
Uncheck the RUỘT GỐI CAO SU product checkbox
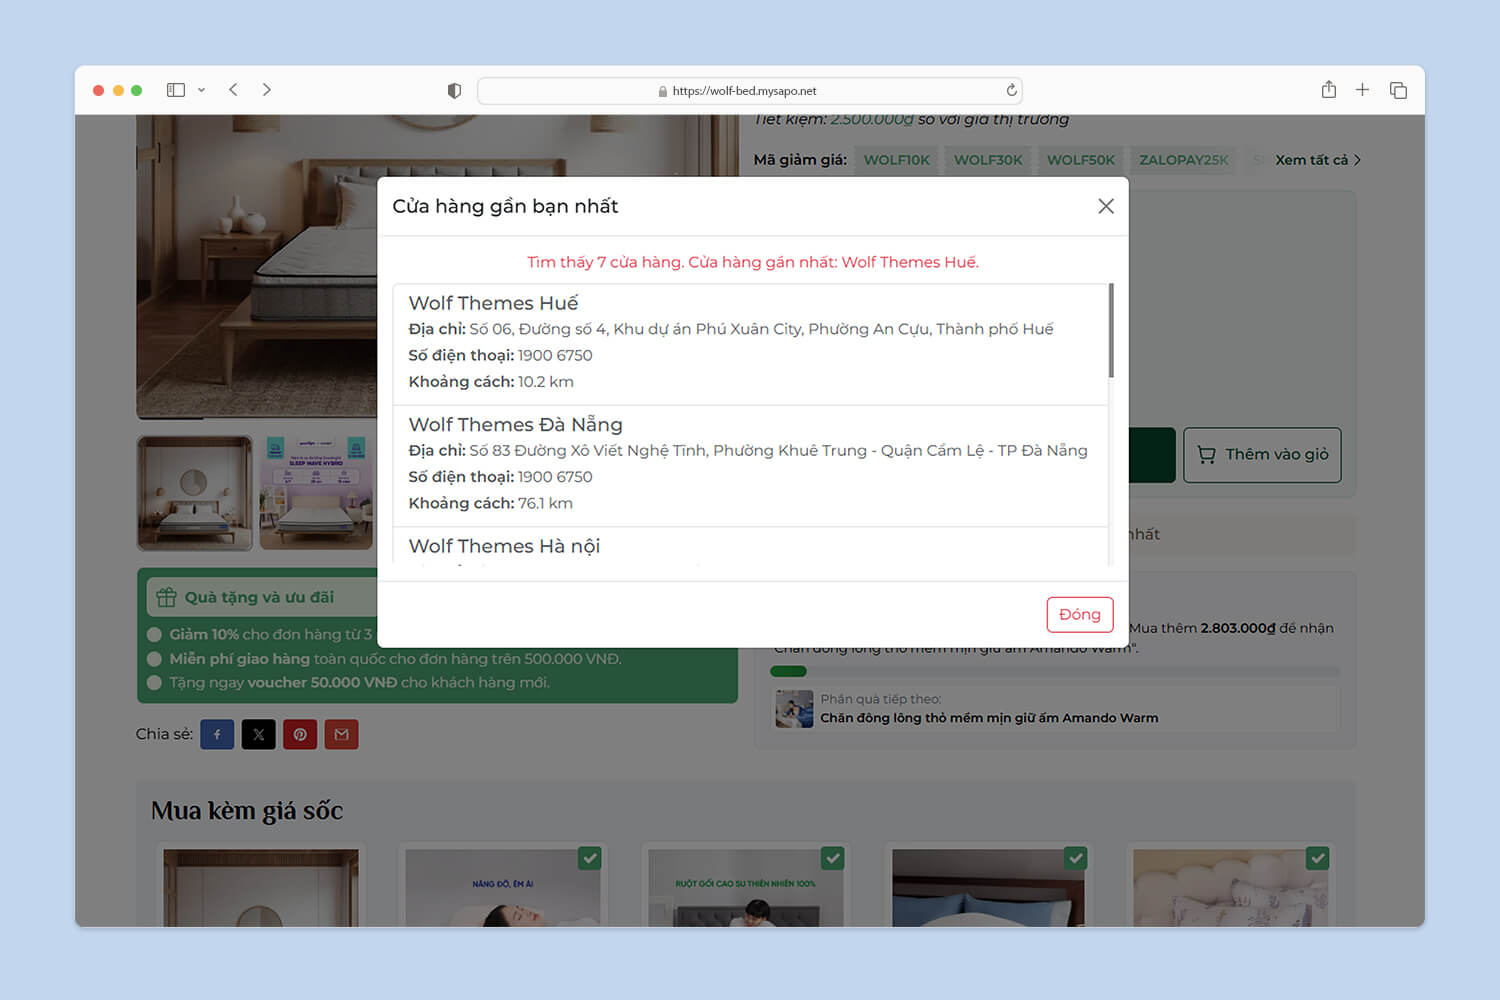click(833, 858)
